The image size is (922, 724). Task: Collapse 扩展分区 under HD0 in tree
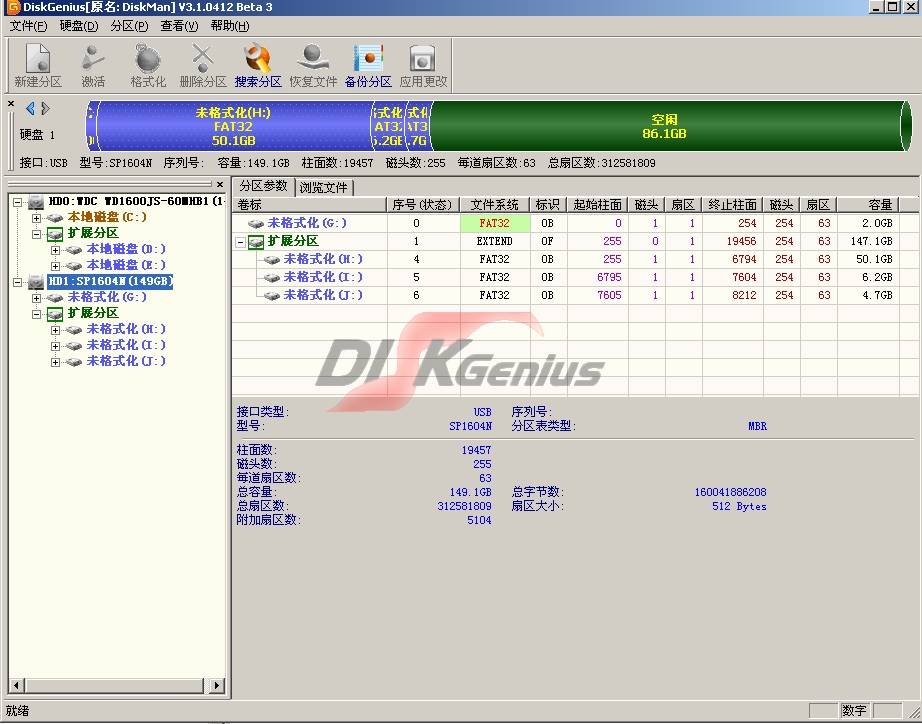click(x=36, y=233)
